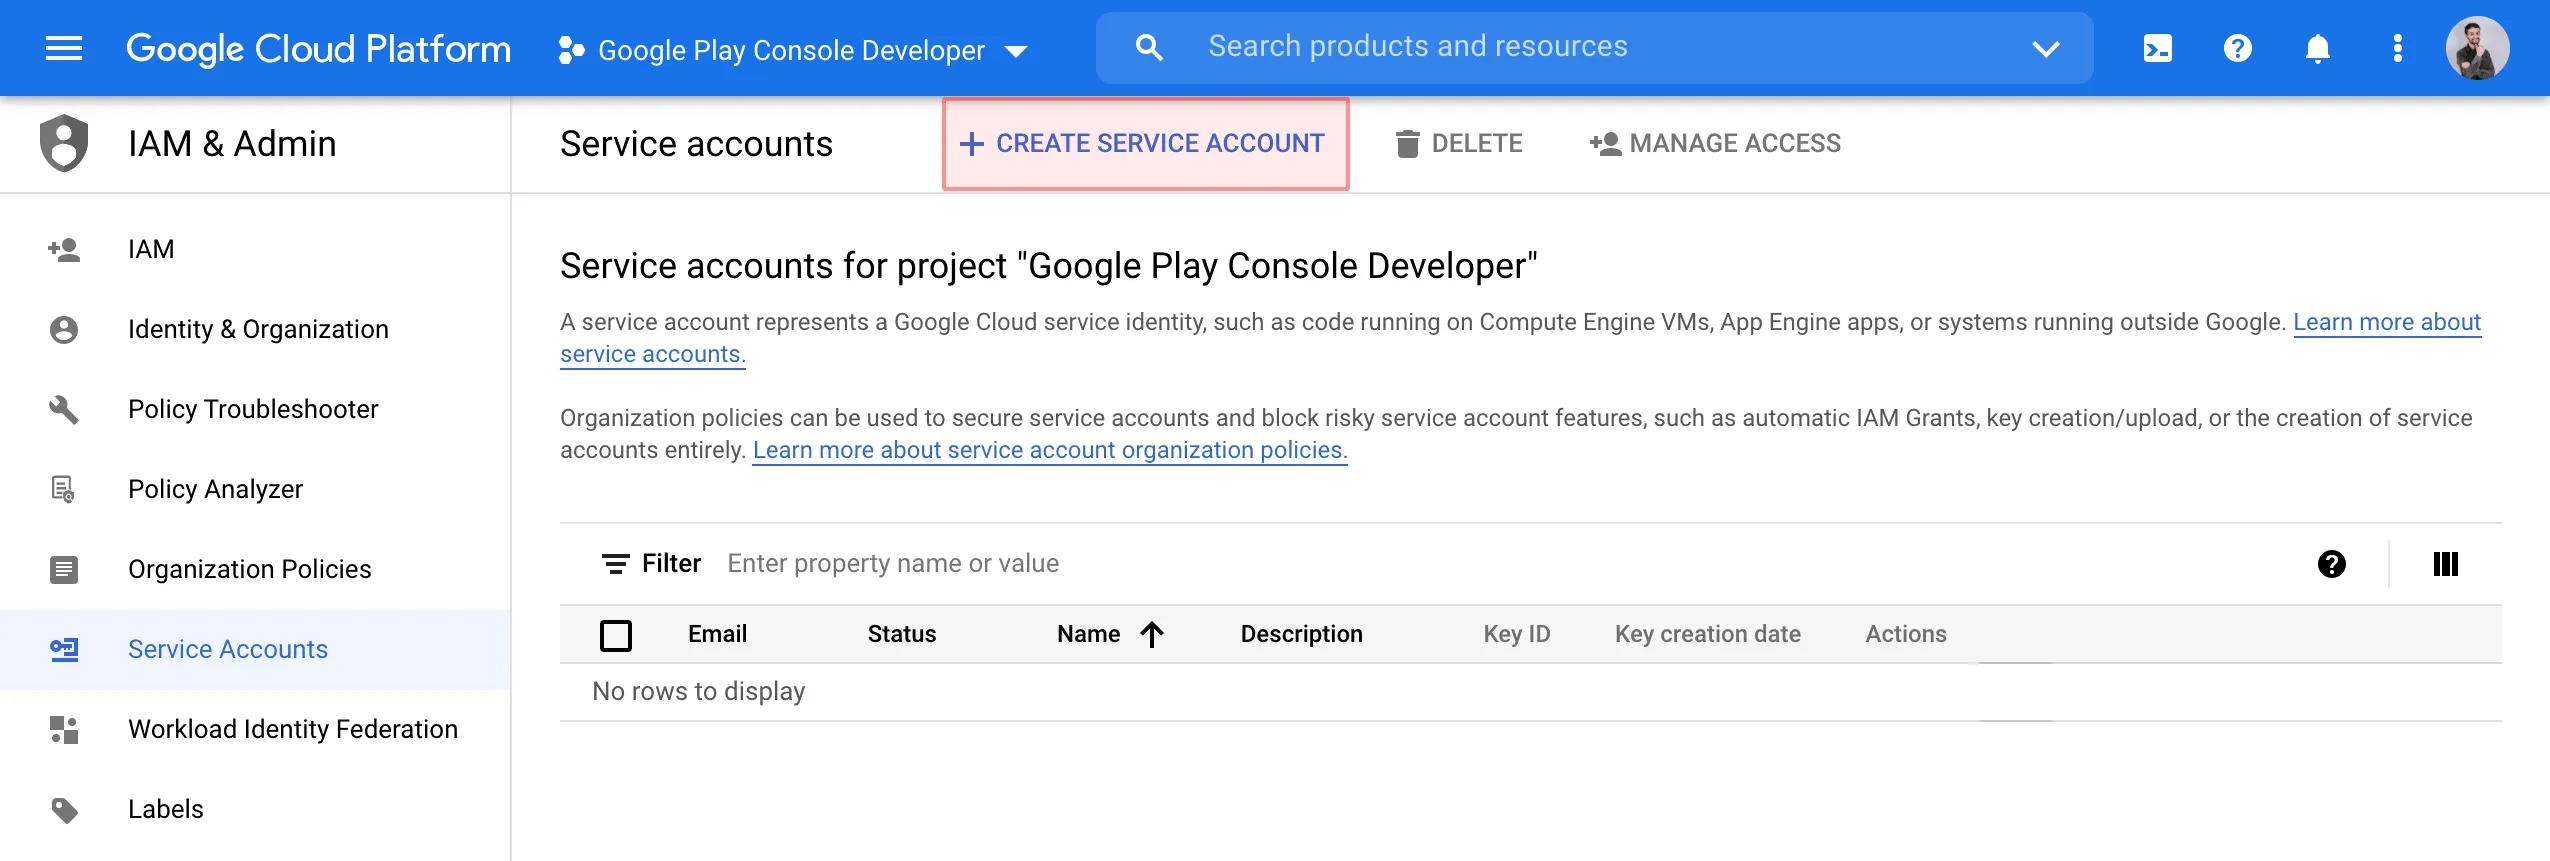Open the hamburger navigation menu
The image size is (2550, 861).
coord(64,48)
